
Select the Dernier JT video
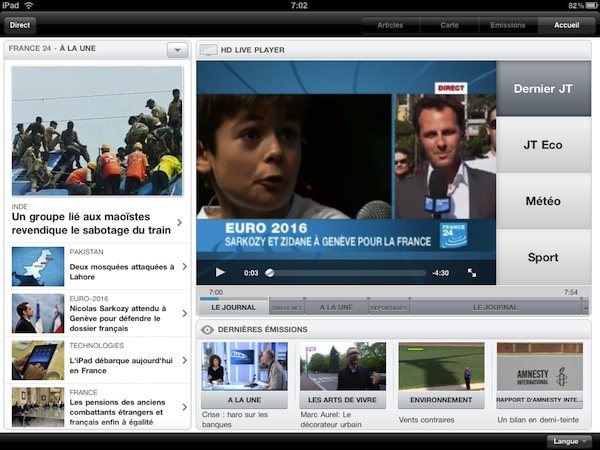543,88
